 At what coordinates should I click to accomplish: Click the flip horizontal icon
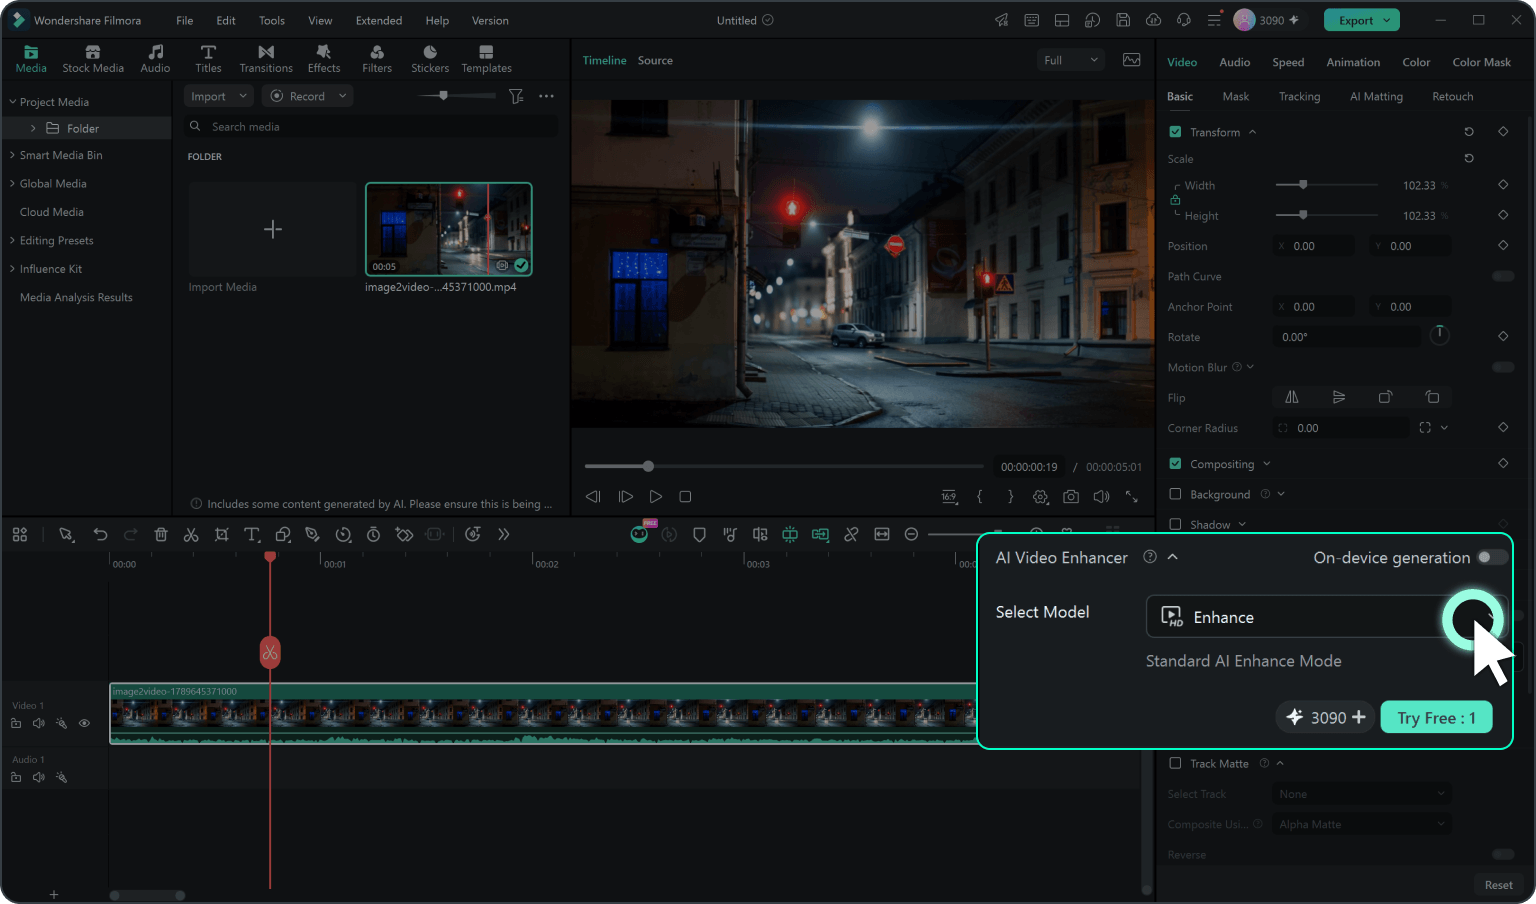tap(1292, 397)
